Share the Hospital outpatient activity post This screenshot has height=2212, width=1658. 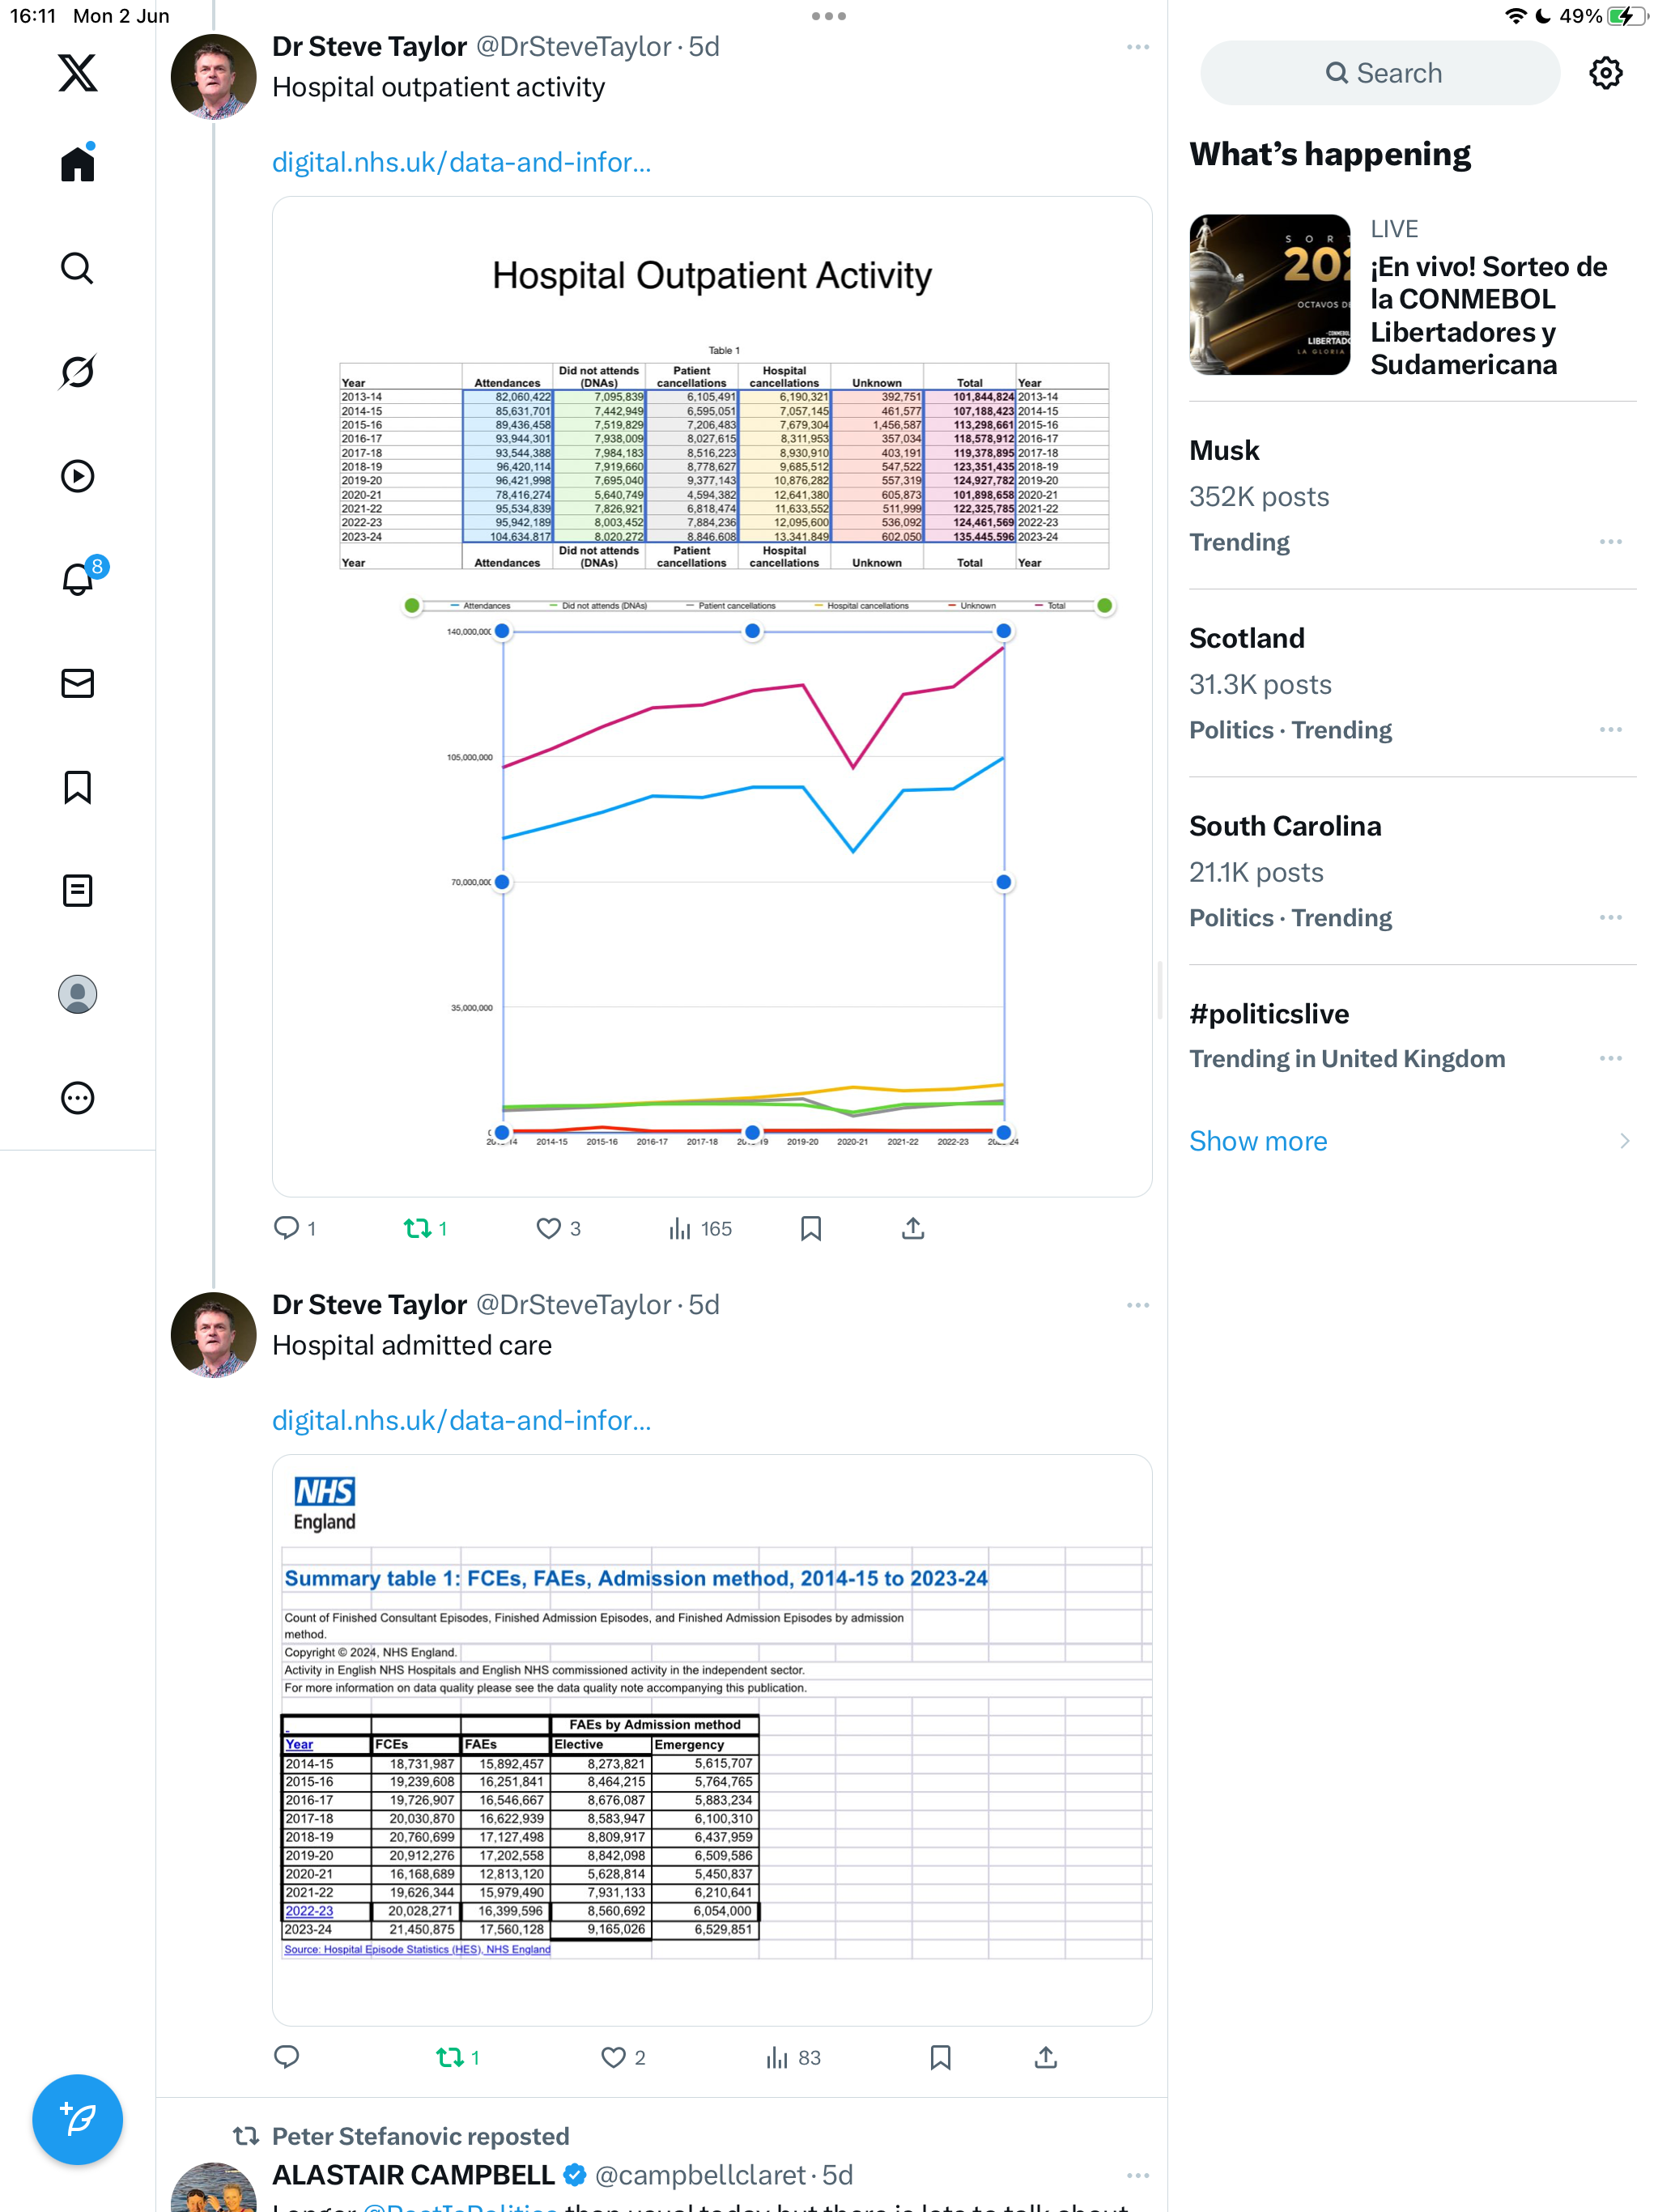[913, 1228]
